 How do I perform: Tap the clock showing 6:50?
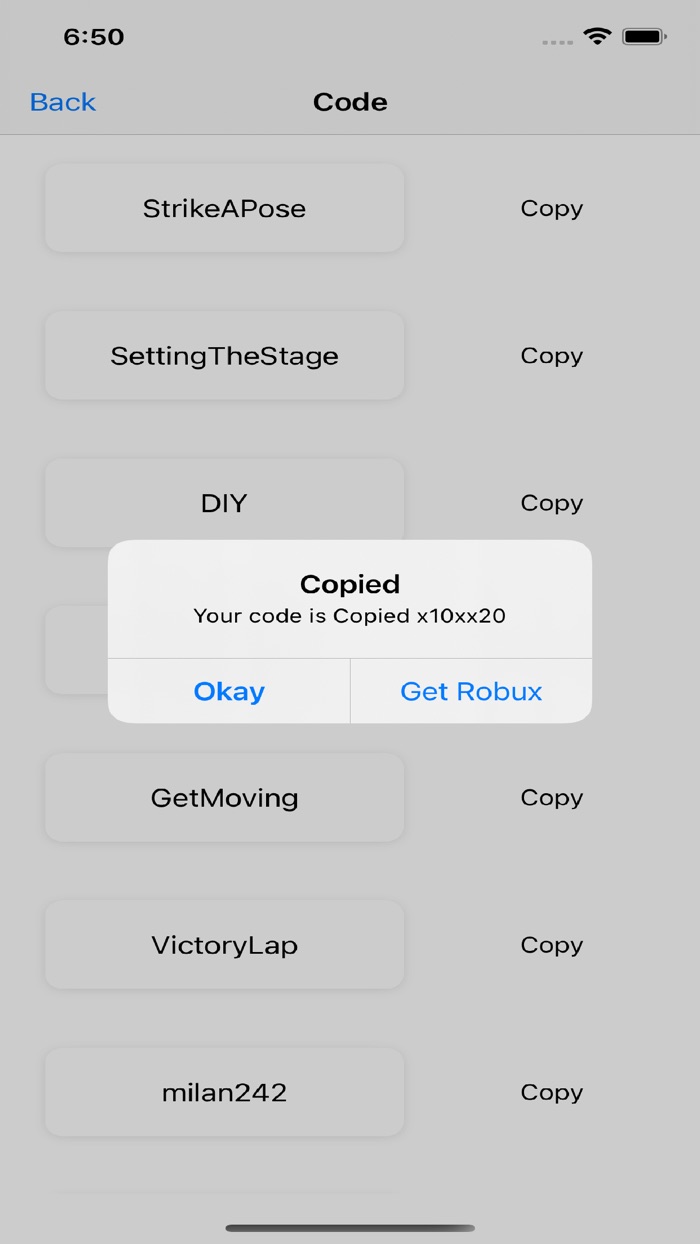(94, 36)
